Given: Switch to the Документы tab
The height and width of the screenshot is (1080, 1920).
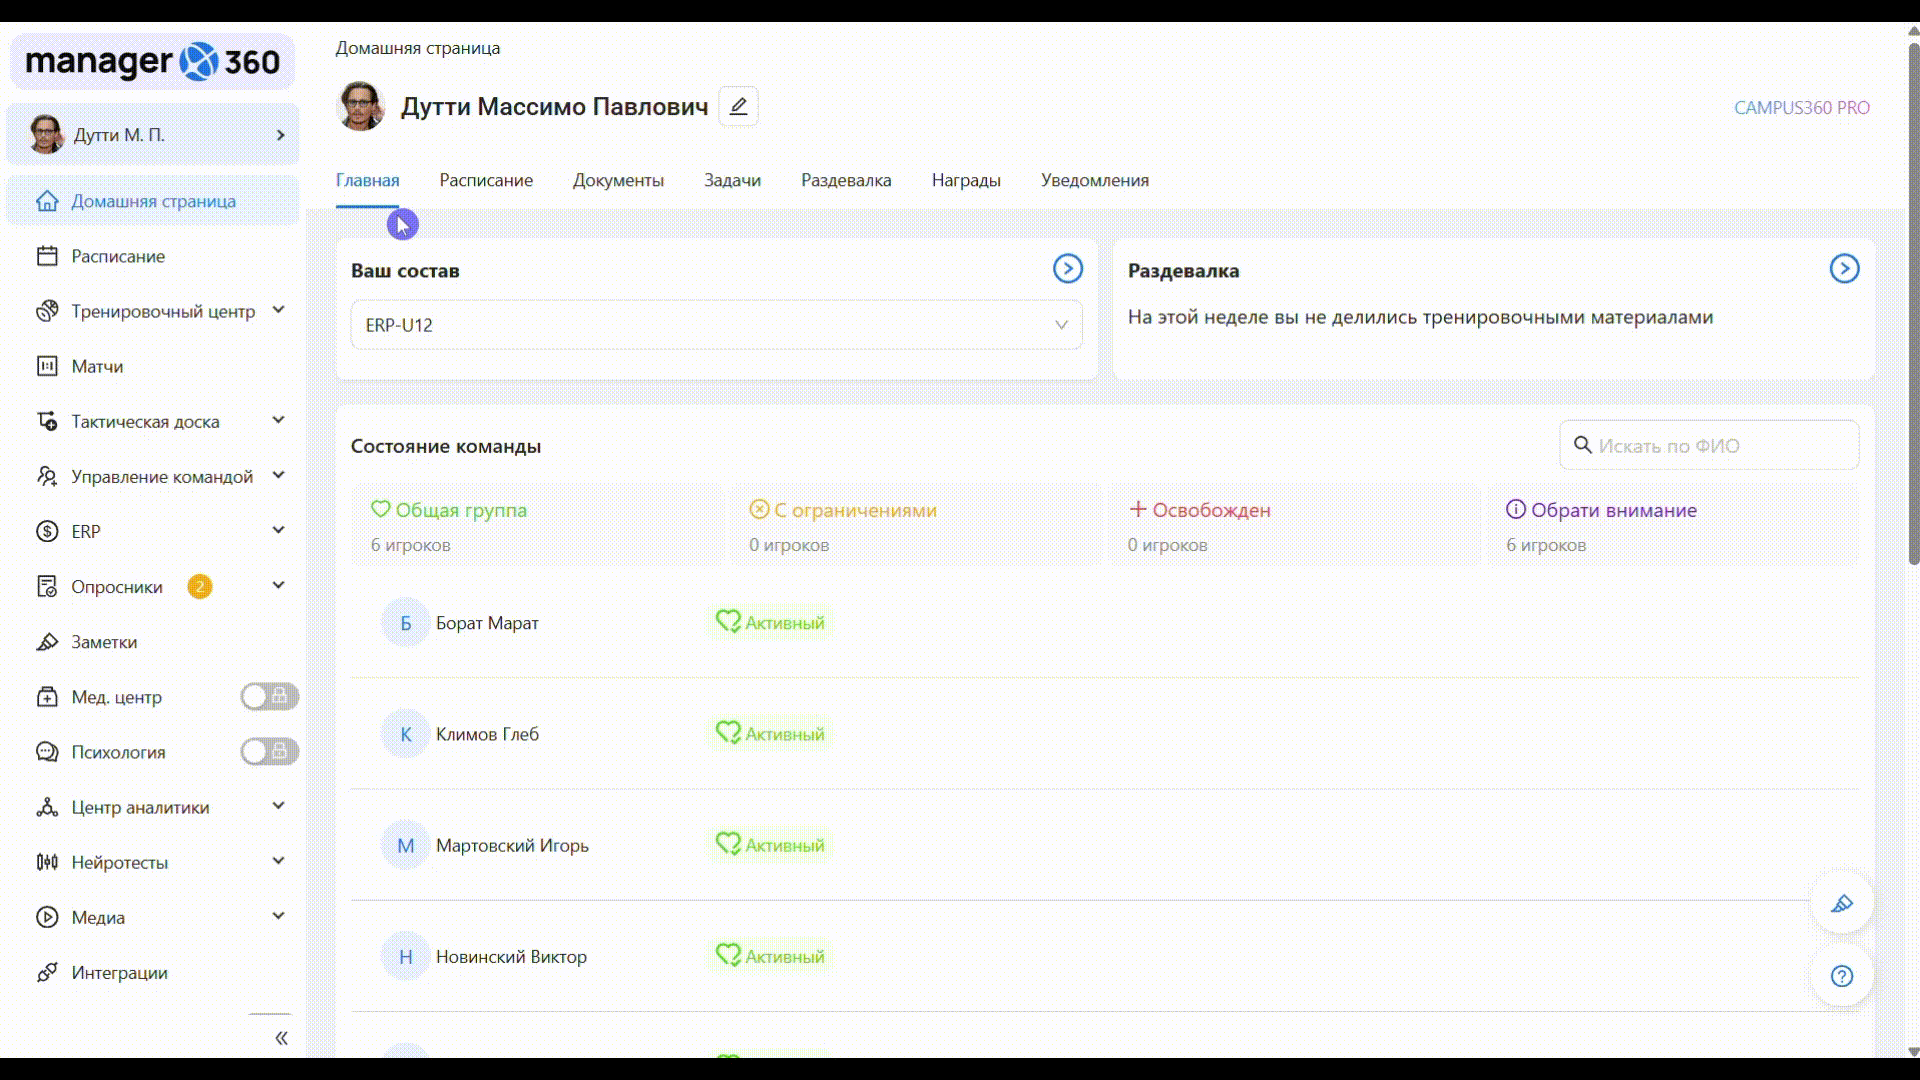Looking at the screenshot, I should point(618,181).
